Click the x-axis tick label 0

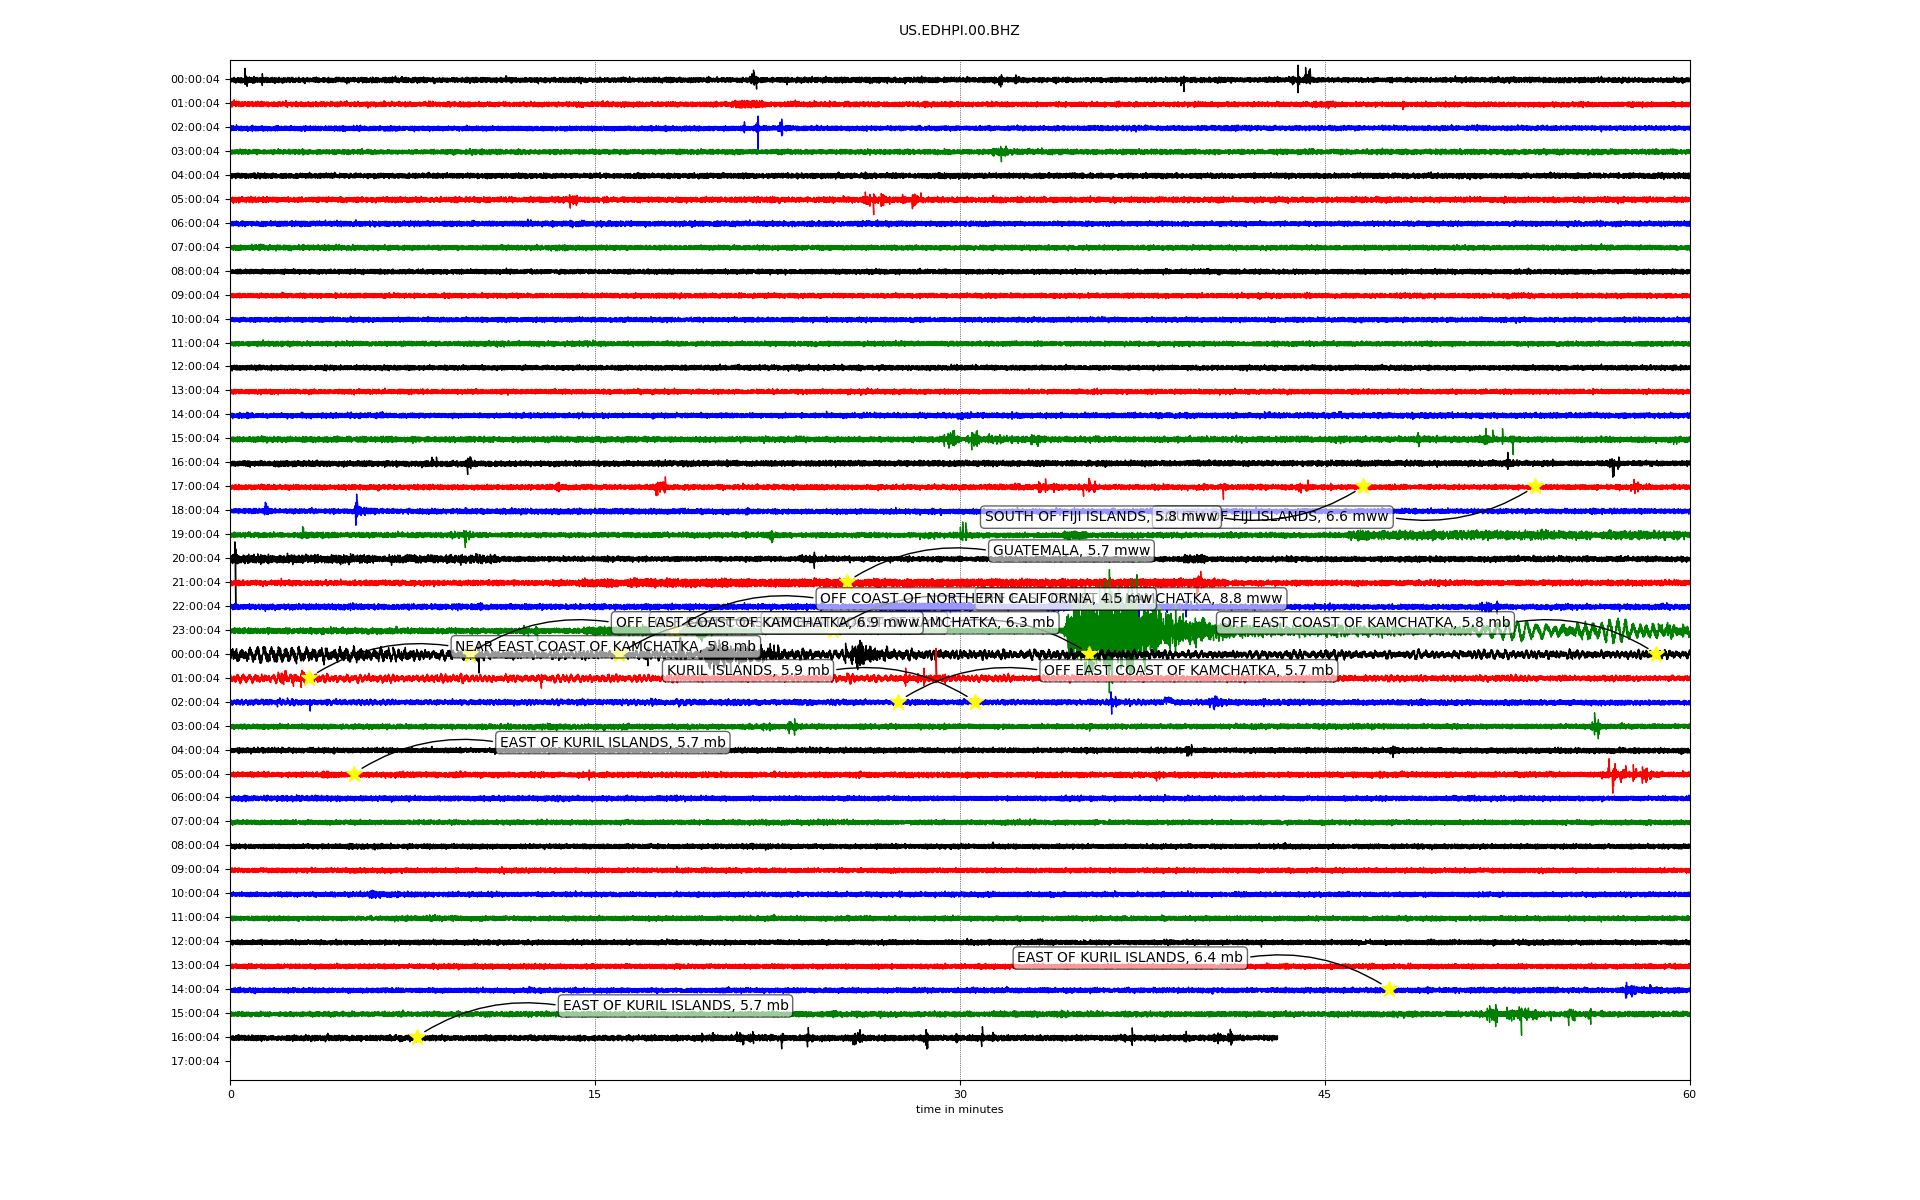coord(231,1094)
